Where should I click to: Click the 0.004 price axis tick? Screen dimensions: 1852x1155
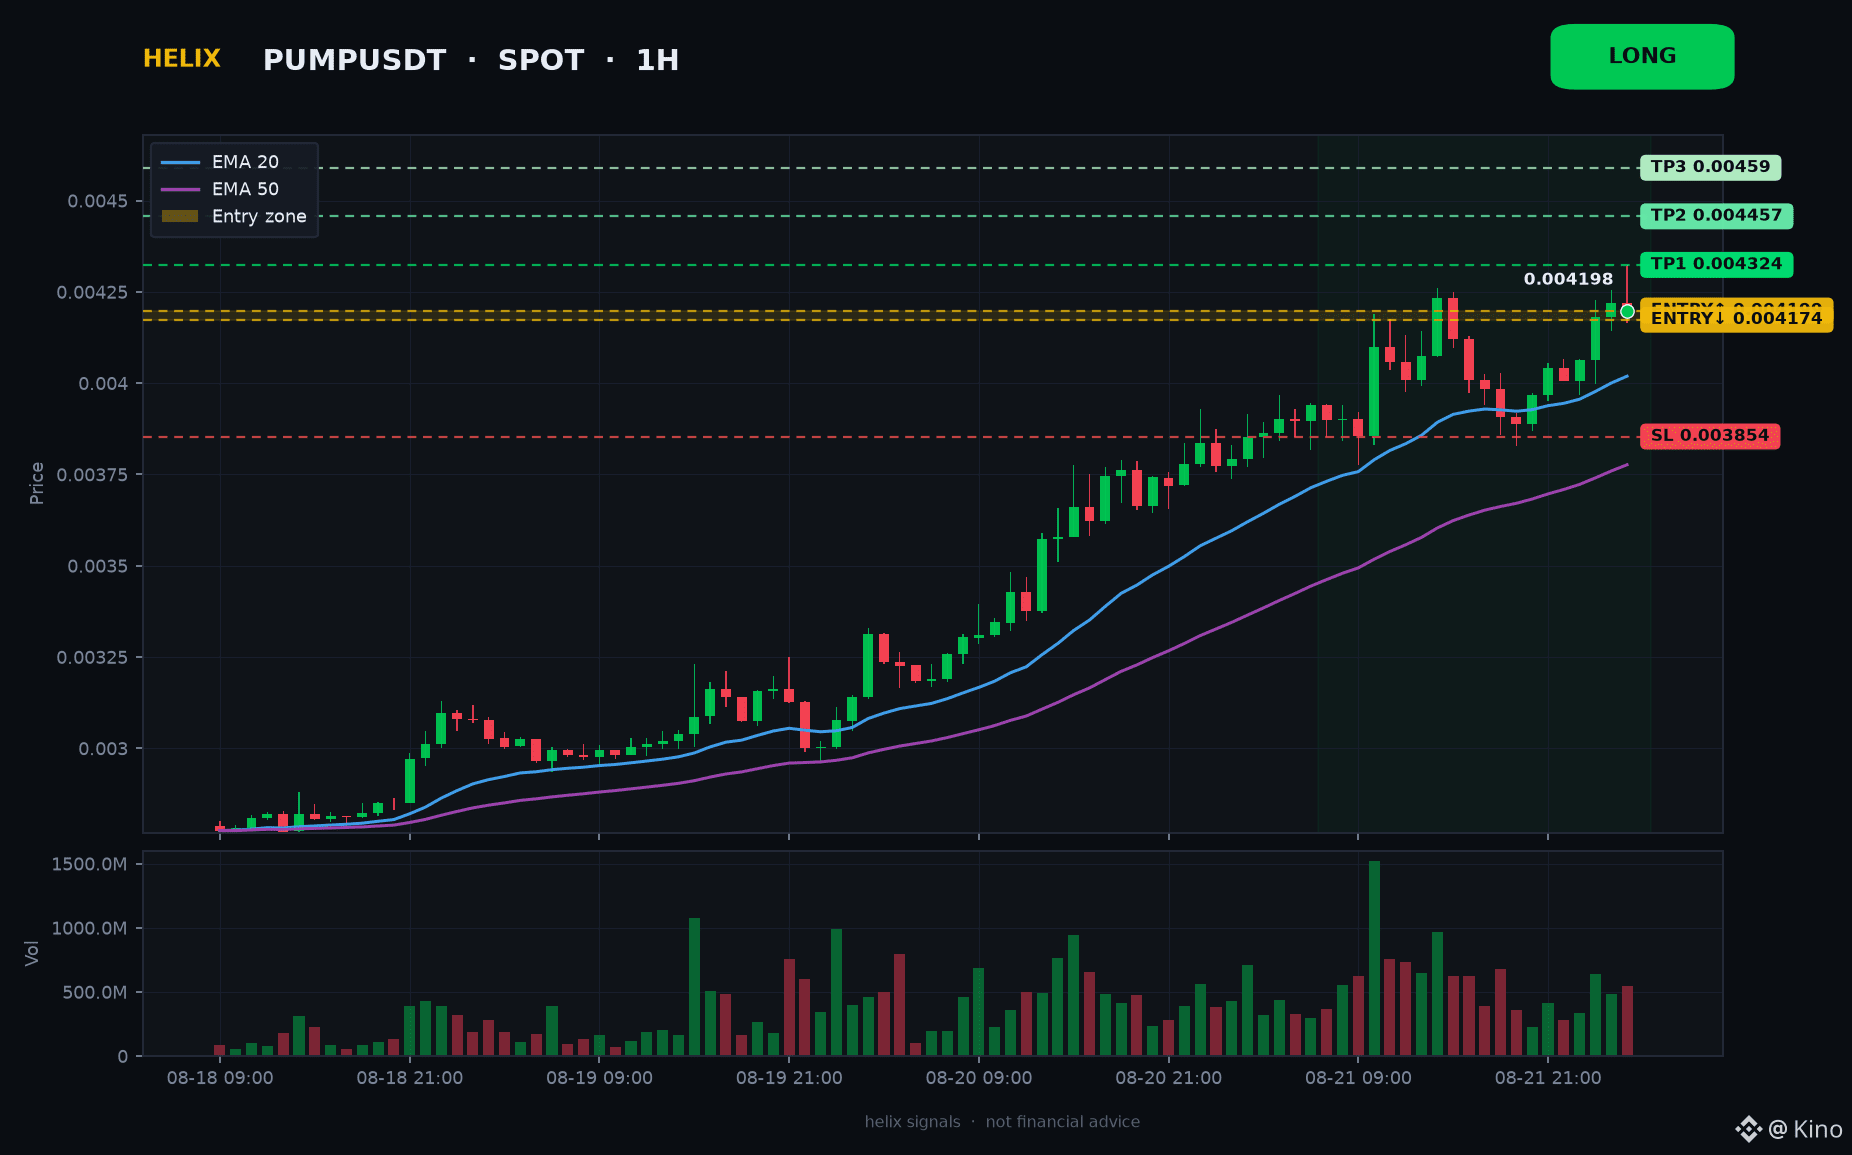tap(104, 384)
